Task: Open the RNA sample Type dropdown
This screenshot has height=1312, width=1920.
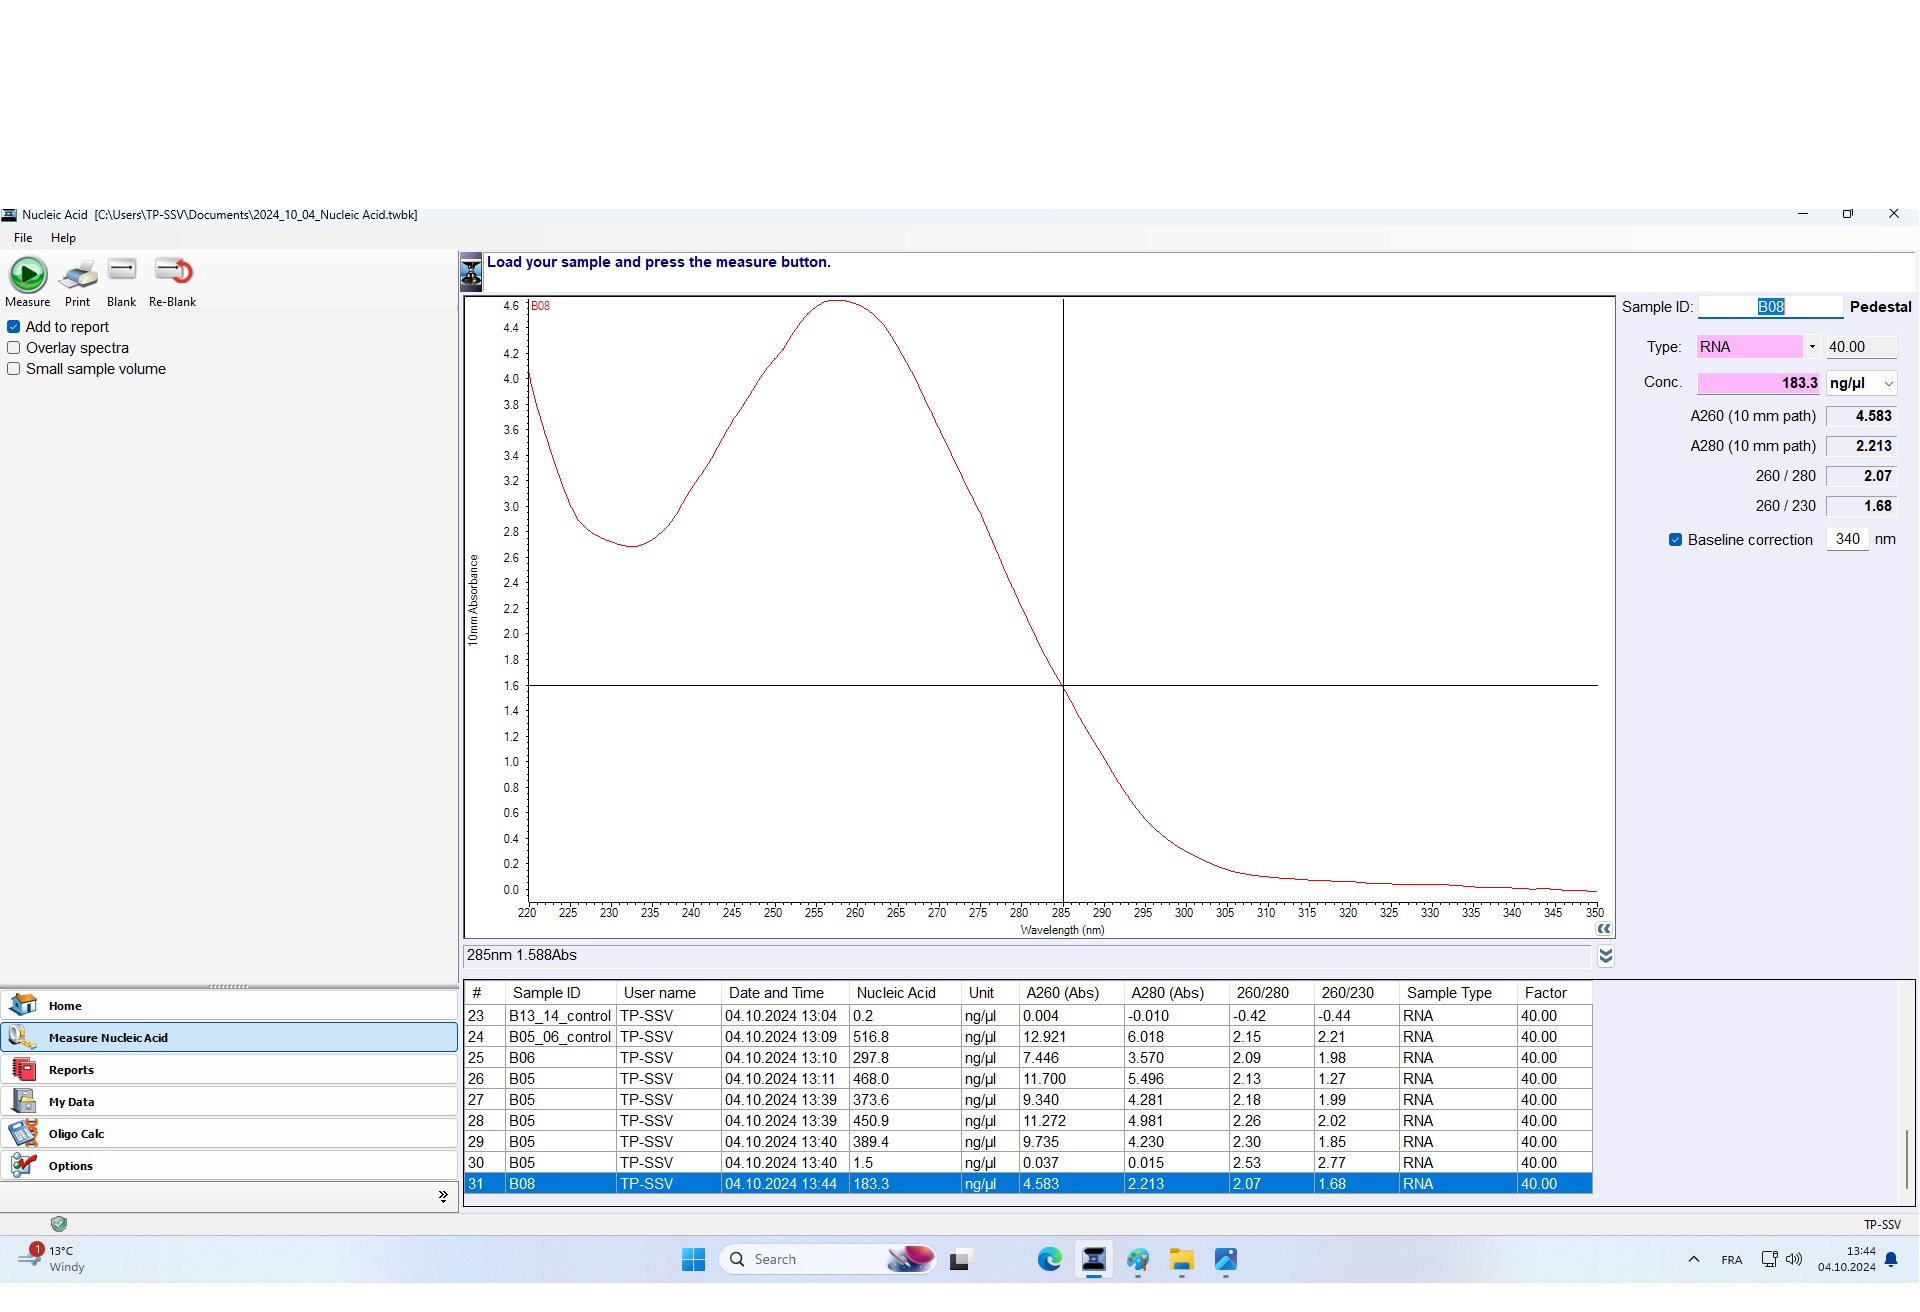Action: click(x=1811, y=347)
